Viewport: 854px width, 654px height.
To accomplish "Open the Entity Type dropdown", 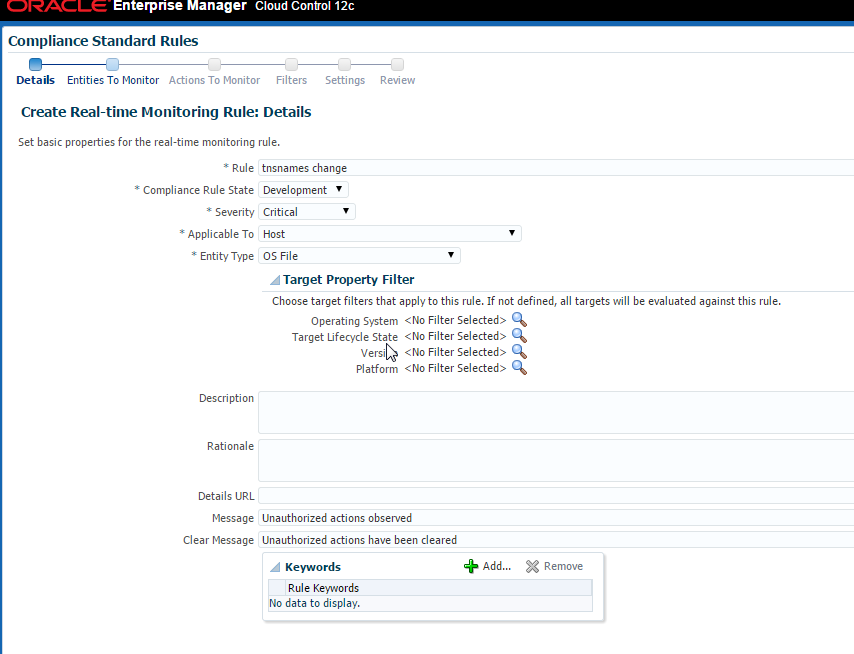I will click(x=359, y=255).
